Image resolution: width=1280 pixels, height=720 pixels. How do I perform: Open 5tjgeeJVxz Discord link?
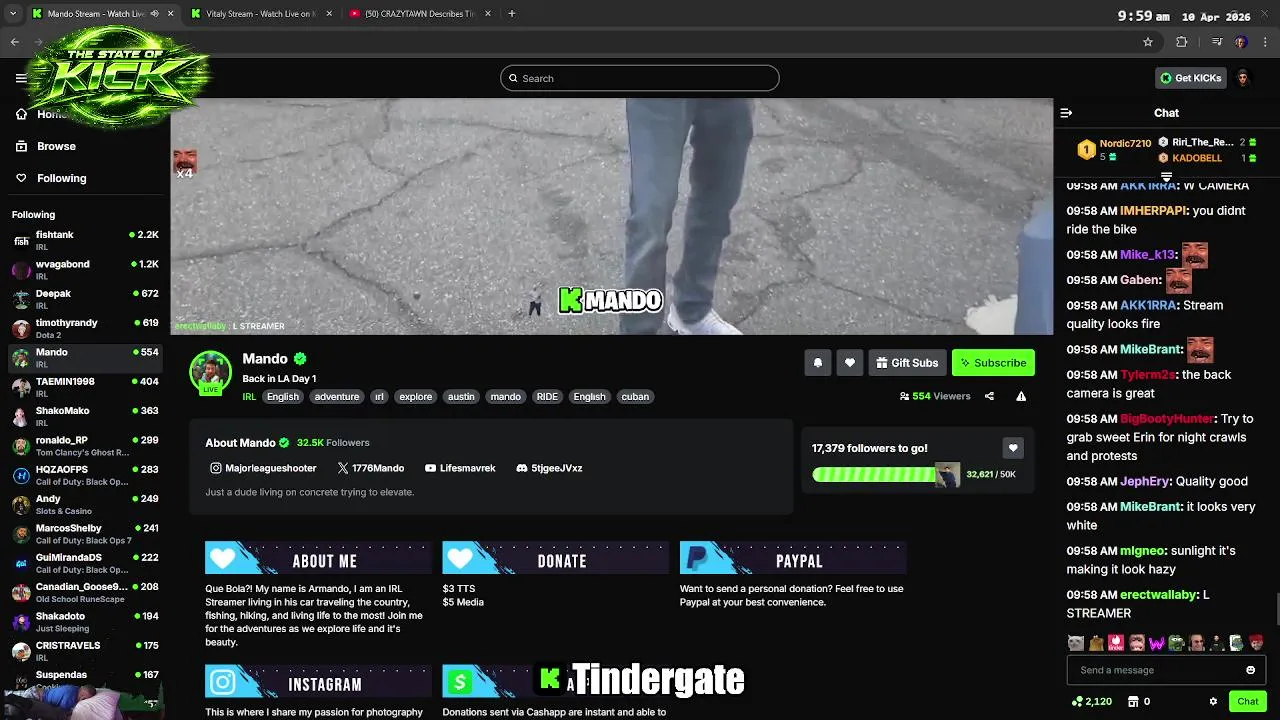[x=549, y=468]
